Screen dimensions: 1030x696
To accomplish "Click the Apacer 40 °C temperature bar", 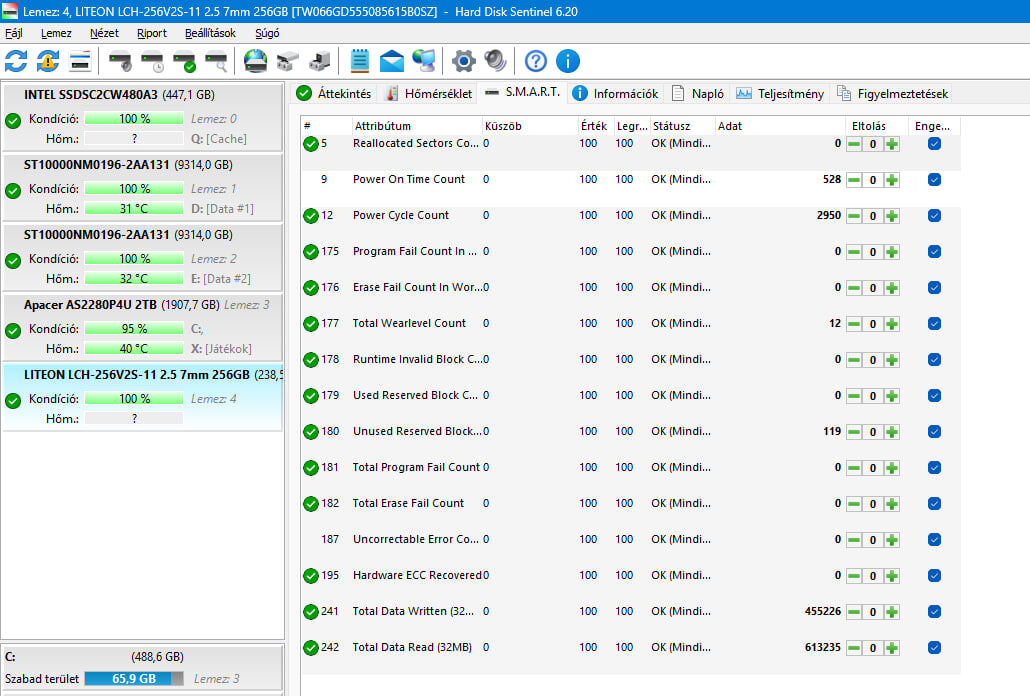I will [x=134, y=349].
